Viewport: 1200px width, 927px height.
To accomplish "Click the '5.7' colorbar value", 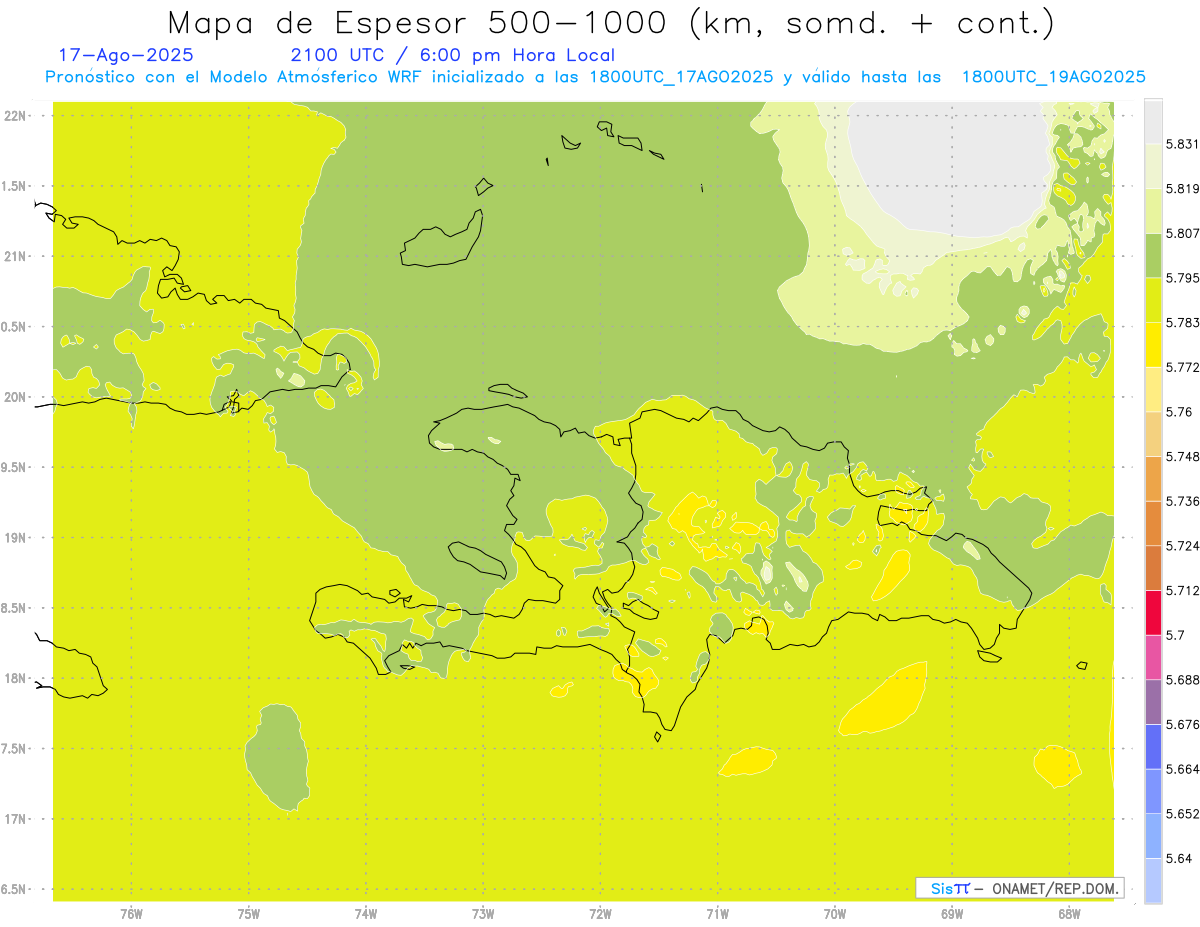I will 1175,635.
